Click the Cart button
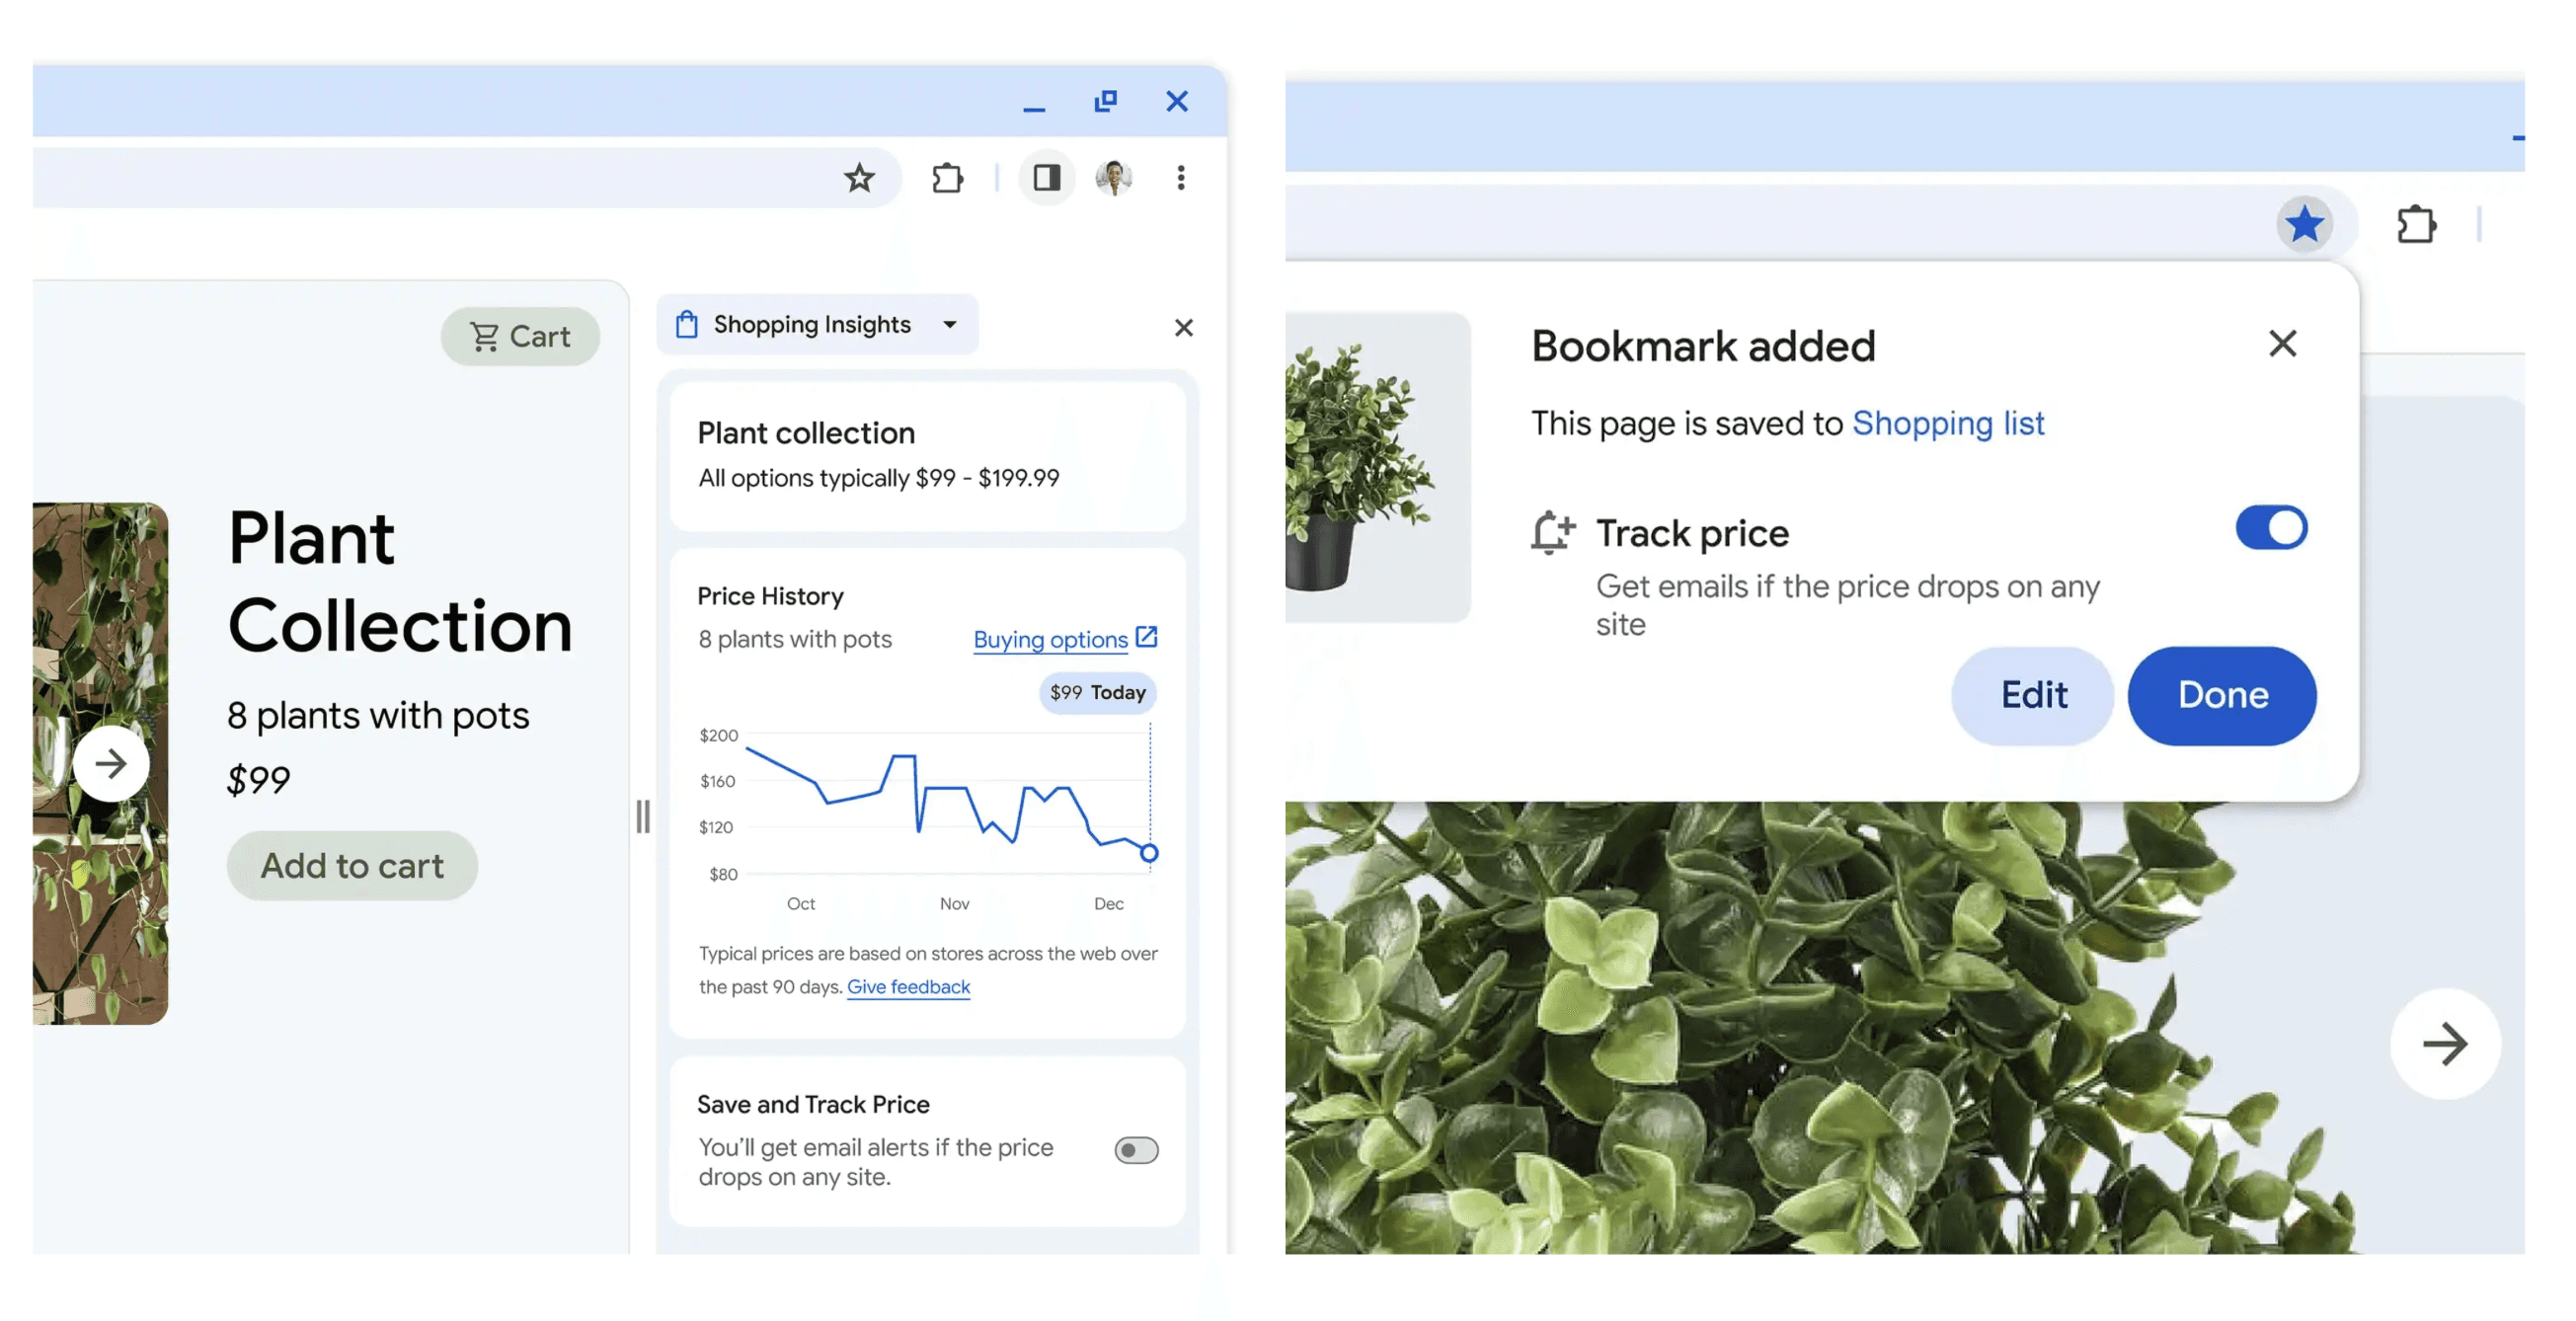This screenshot has height=1321, width=2576. [x=520, y=336]
